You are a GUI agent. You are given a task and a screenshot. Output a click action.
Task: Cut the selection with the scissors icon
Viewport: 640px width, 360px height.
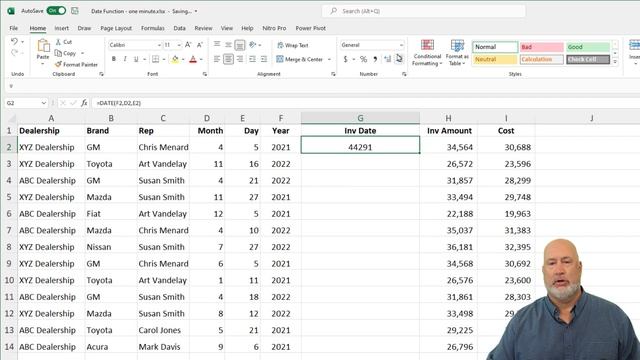coord(58,42)
